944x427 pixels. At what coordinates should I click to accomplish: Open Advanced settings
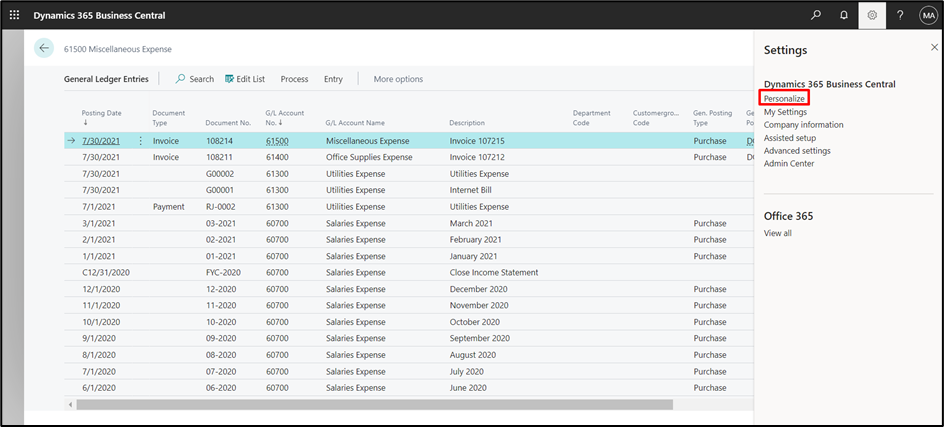pos(797,151)
